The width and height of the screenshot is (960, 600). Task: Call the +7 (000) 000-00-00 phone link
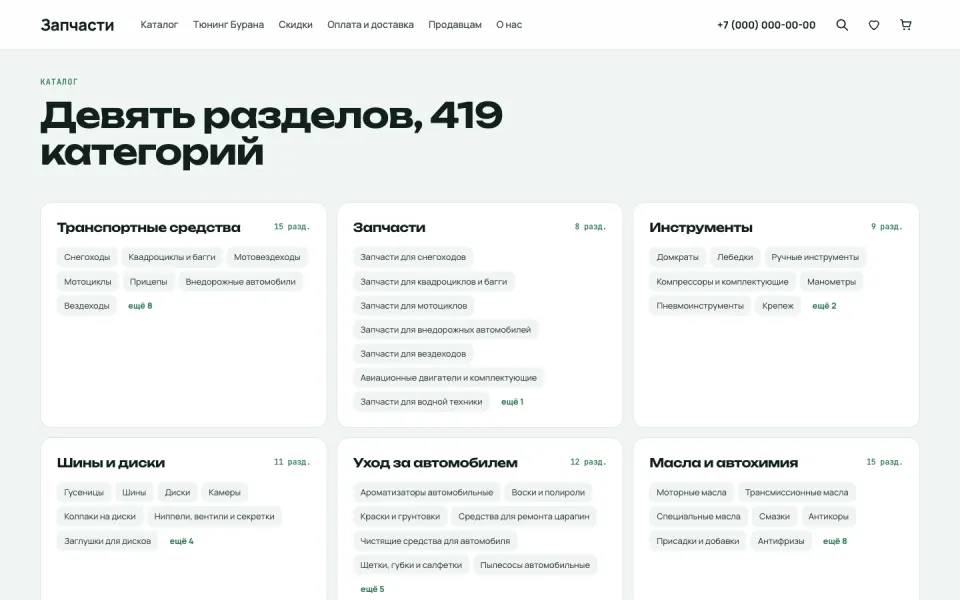tap(766, 25)
